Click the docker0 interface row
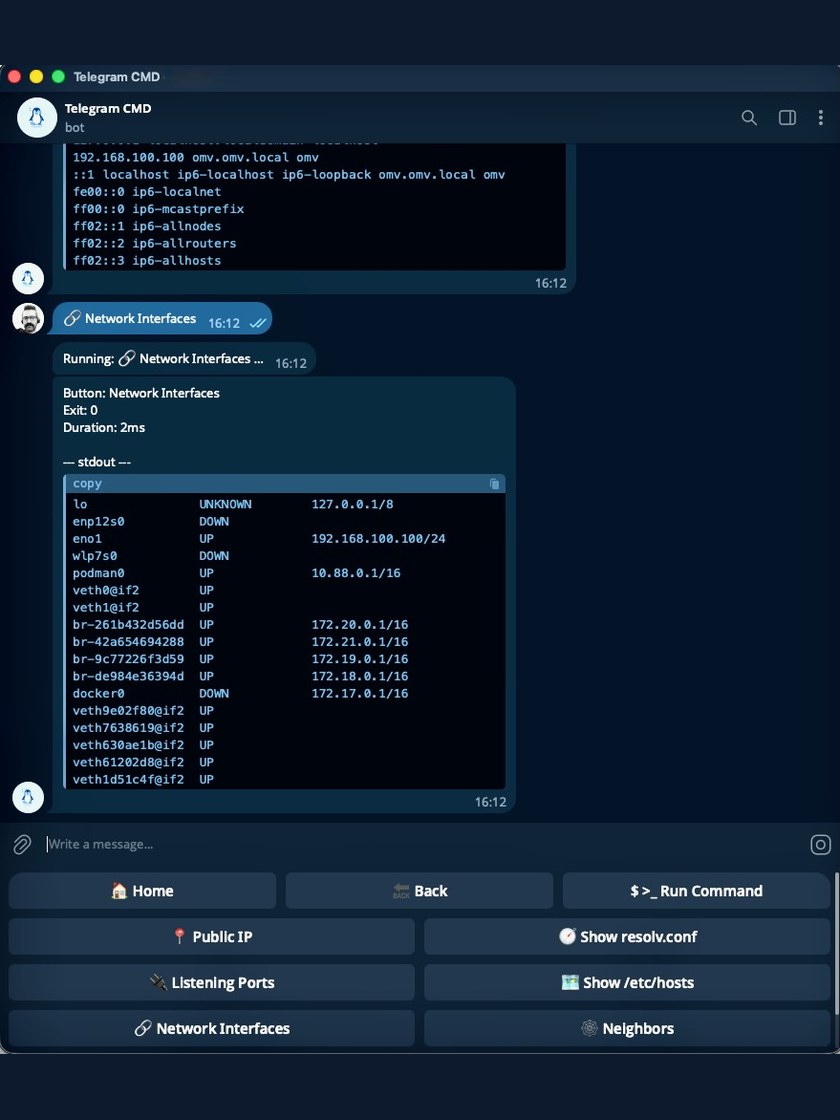Viewport: 840px width, 1120px height. (x=240, y=694)
